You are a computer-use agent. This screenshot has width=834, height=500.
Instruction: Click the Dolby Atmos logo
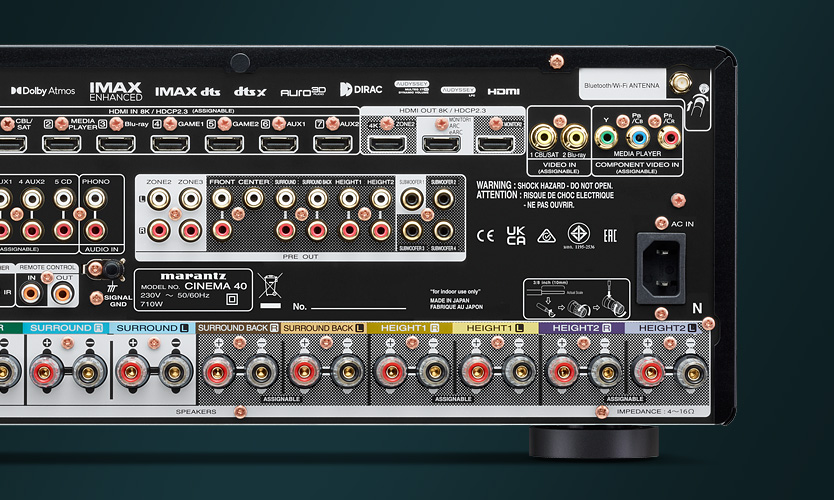pyautogui.click(x=42, y=91)
